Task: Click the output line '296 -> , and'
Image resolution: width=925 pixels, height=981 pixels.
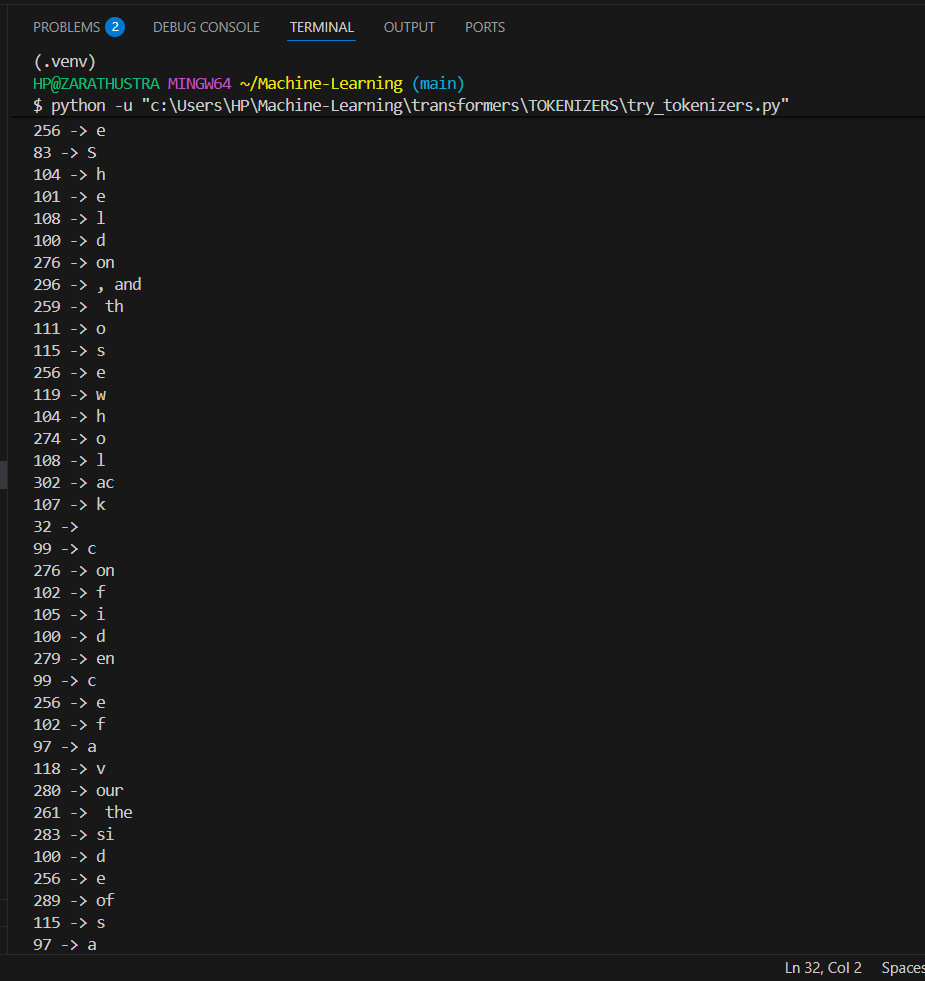Action: point(87,285)
